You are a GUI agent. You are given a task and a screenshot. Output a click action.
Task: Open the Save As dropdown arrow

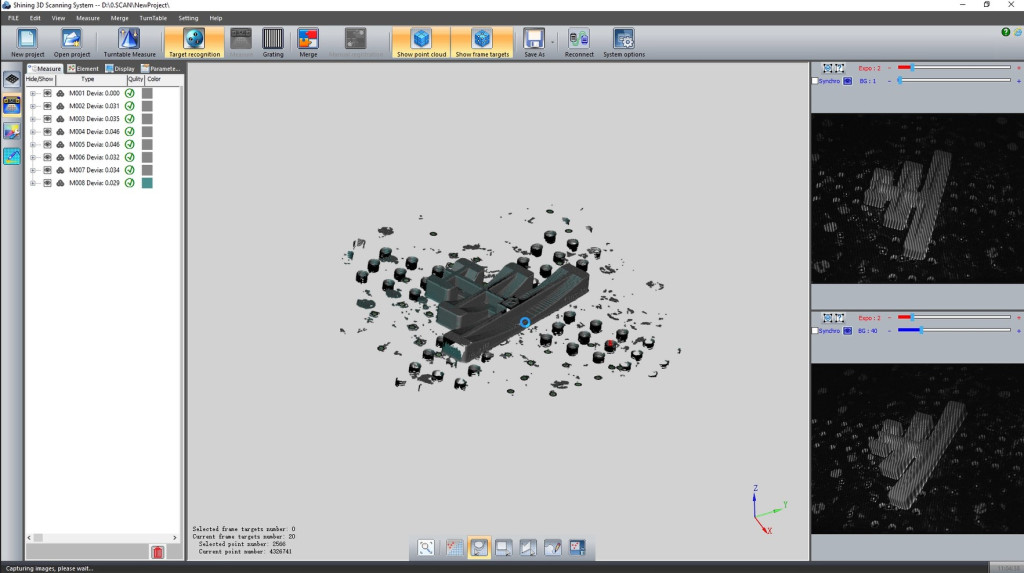(552, 41)
